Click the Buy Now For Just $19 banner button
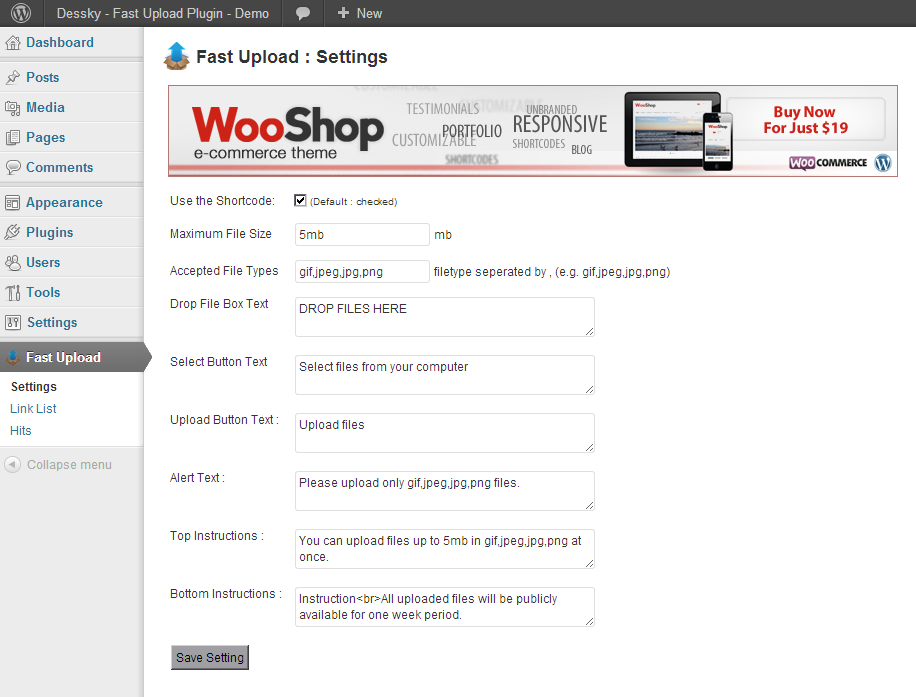 click(805, 120)
